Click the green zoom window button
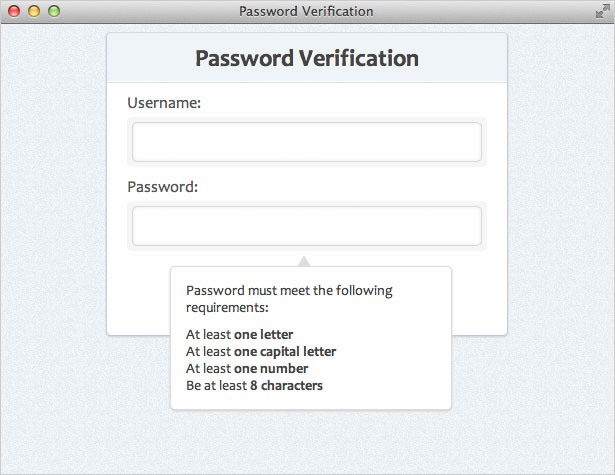The width and height of the screenshot is (615, 475). click(x=54, y=11)
